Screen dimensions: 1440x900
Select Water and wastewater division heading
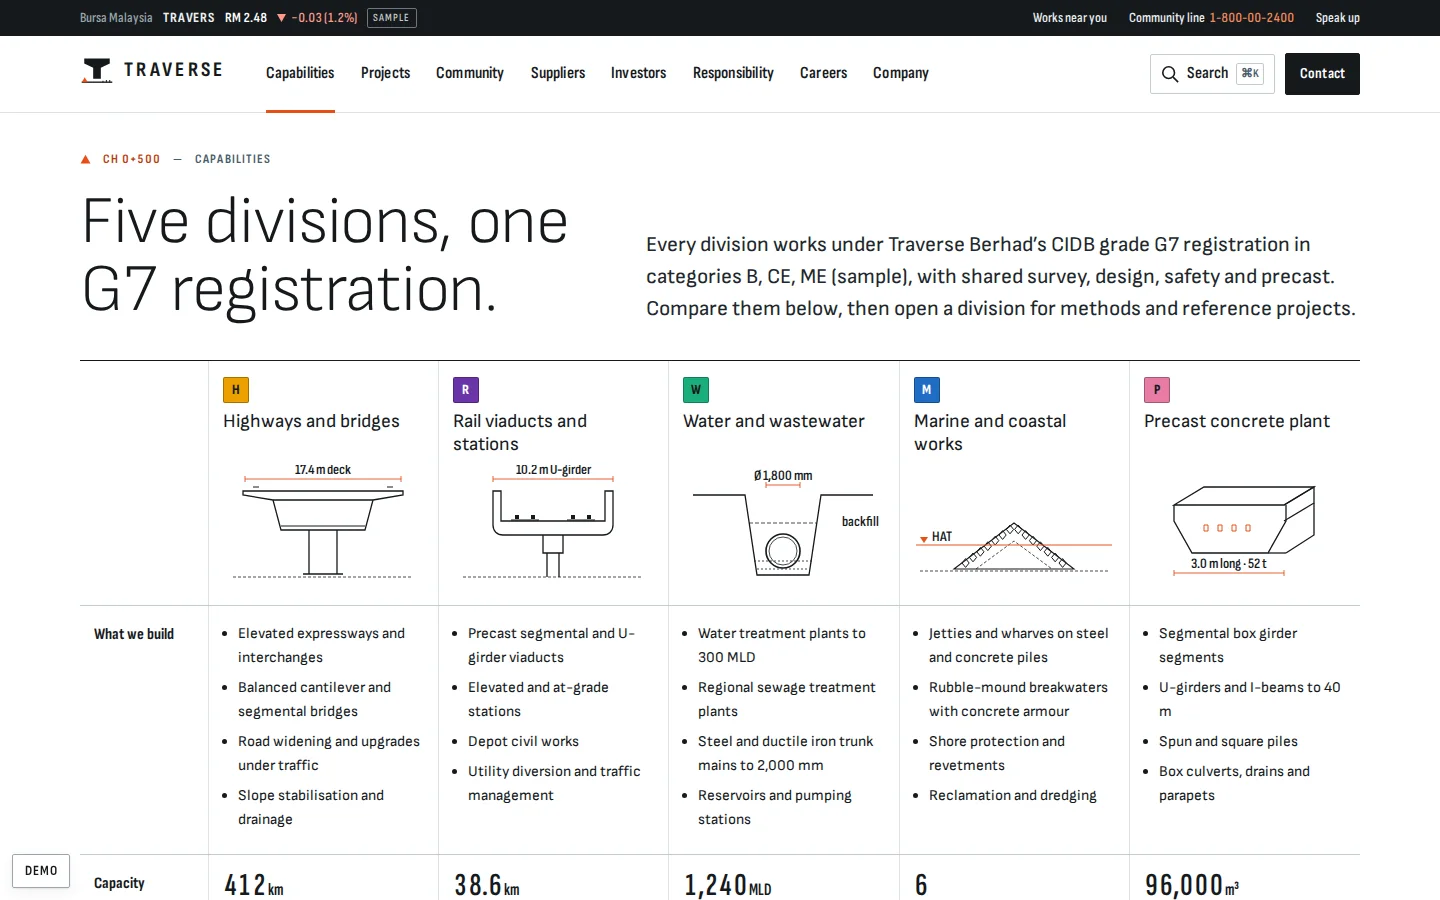tap(774, 421)
